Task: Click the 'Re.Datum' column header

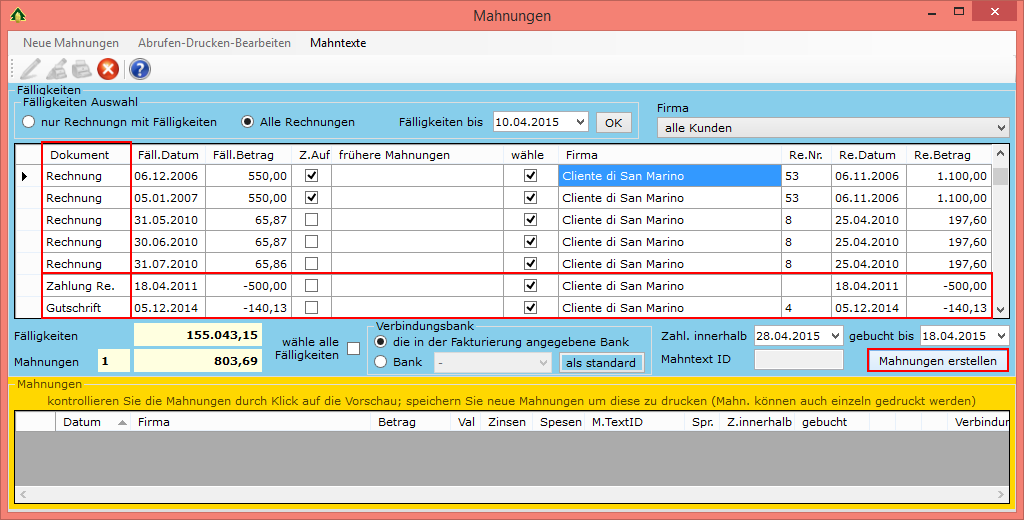Action: click(869, 155)
